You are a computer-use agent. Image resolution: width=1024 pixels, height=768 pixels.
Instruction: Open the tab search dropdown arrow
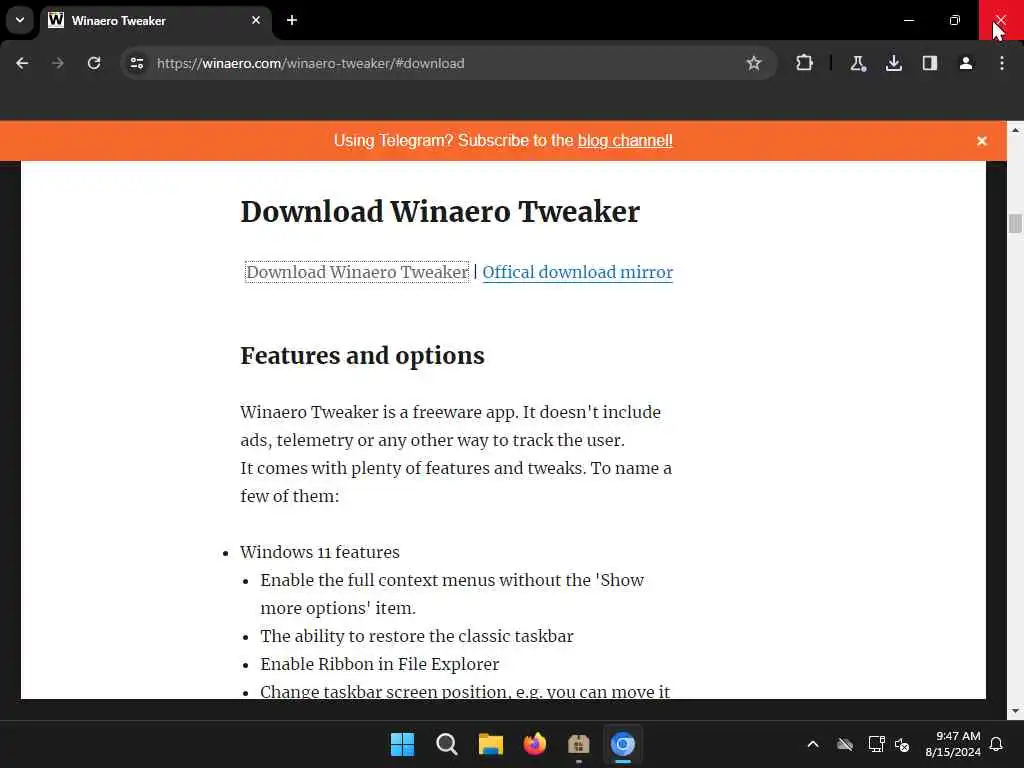[x=20, y=20]
